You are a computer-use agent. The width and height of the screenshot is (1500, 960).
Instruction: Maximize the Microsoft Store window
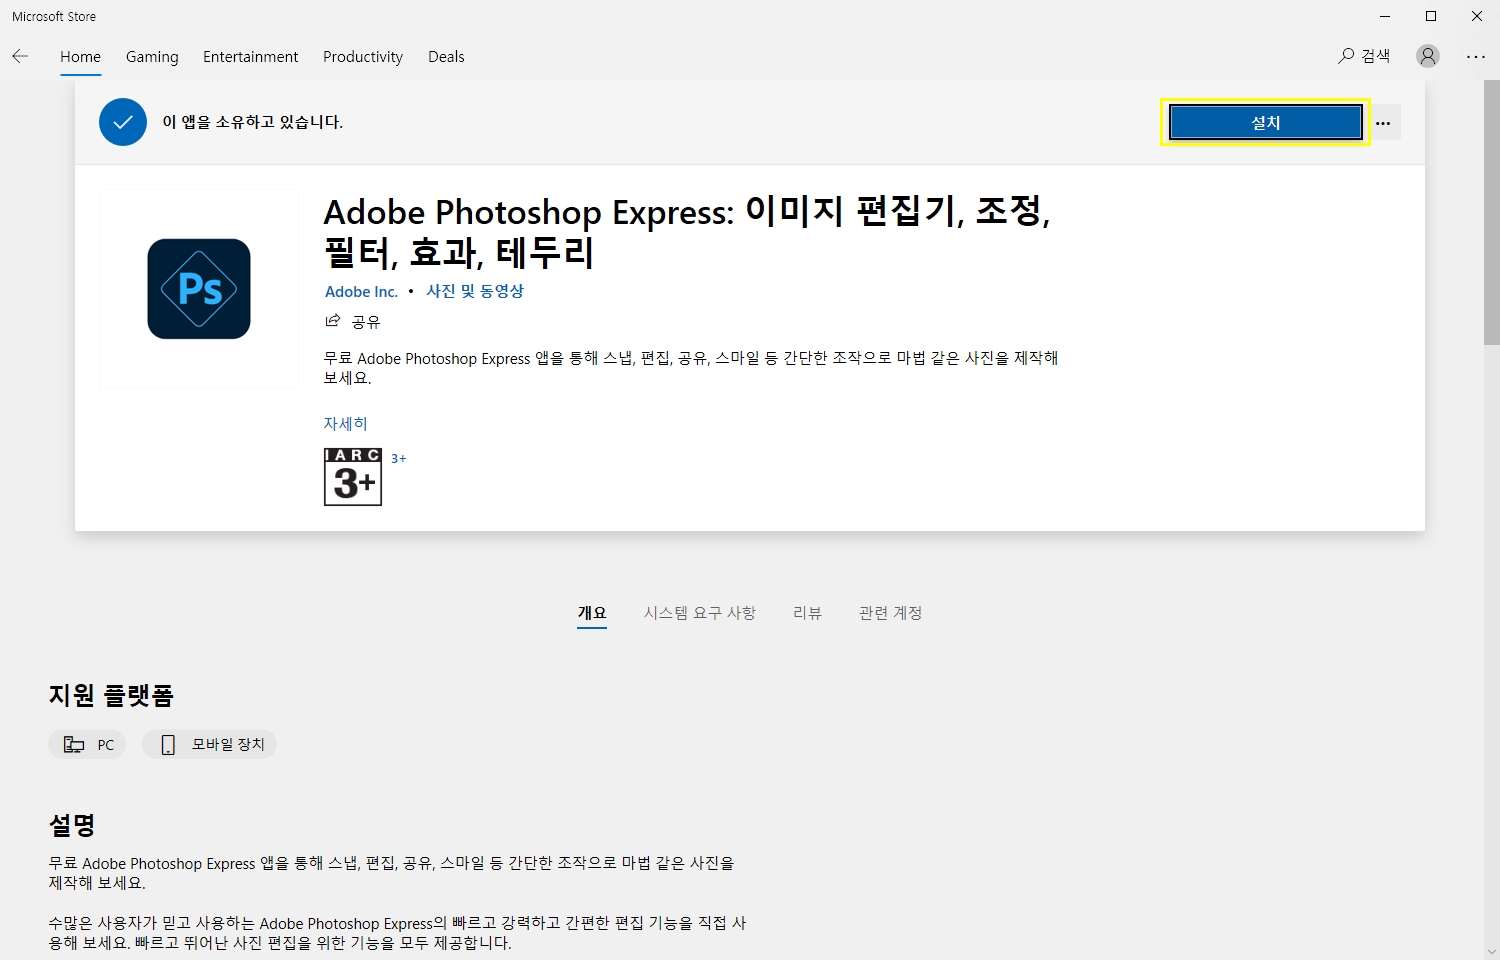coord(1431,16)
